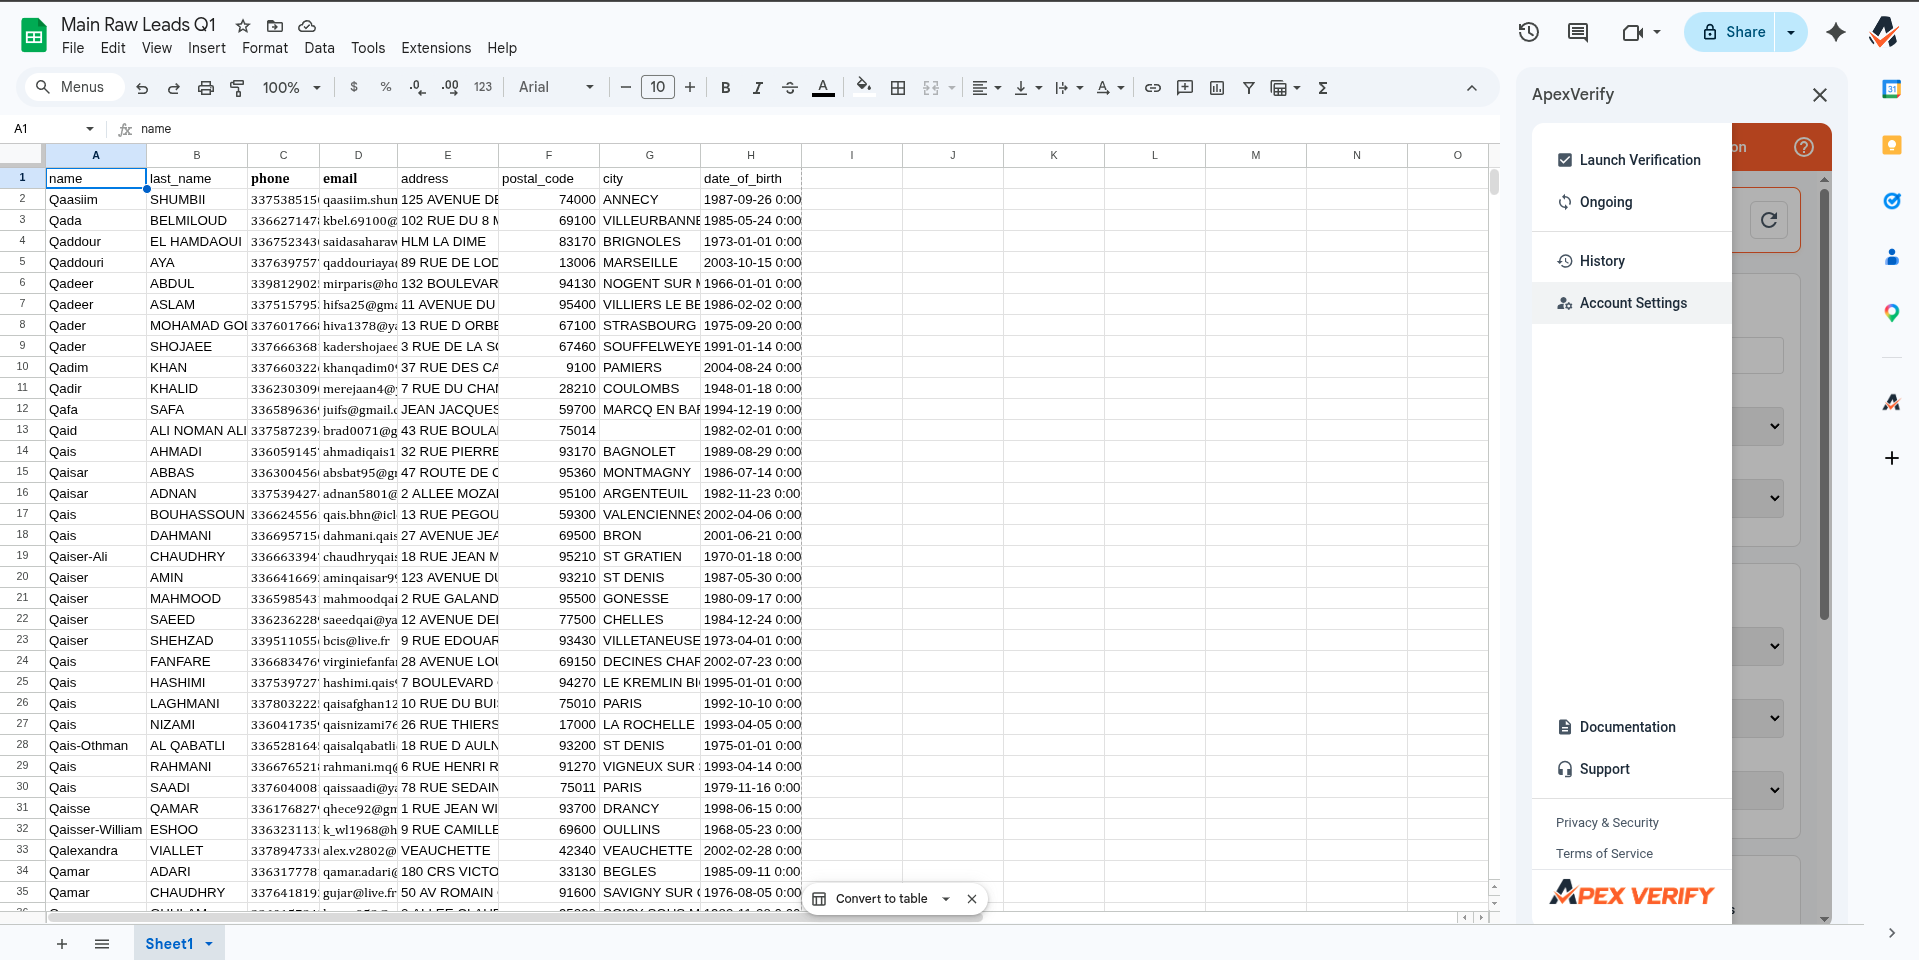Open the text alignment dropdown
Image resolution: width=1919 pixels, height=960 pixels.
[x=986, y=88]
